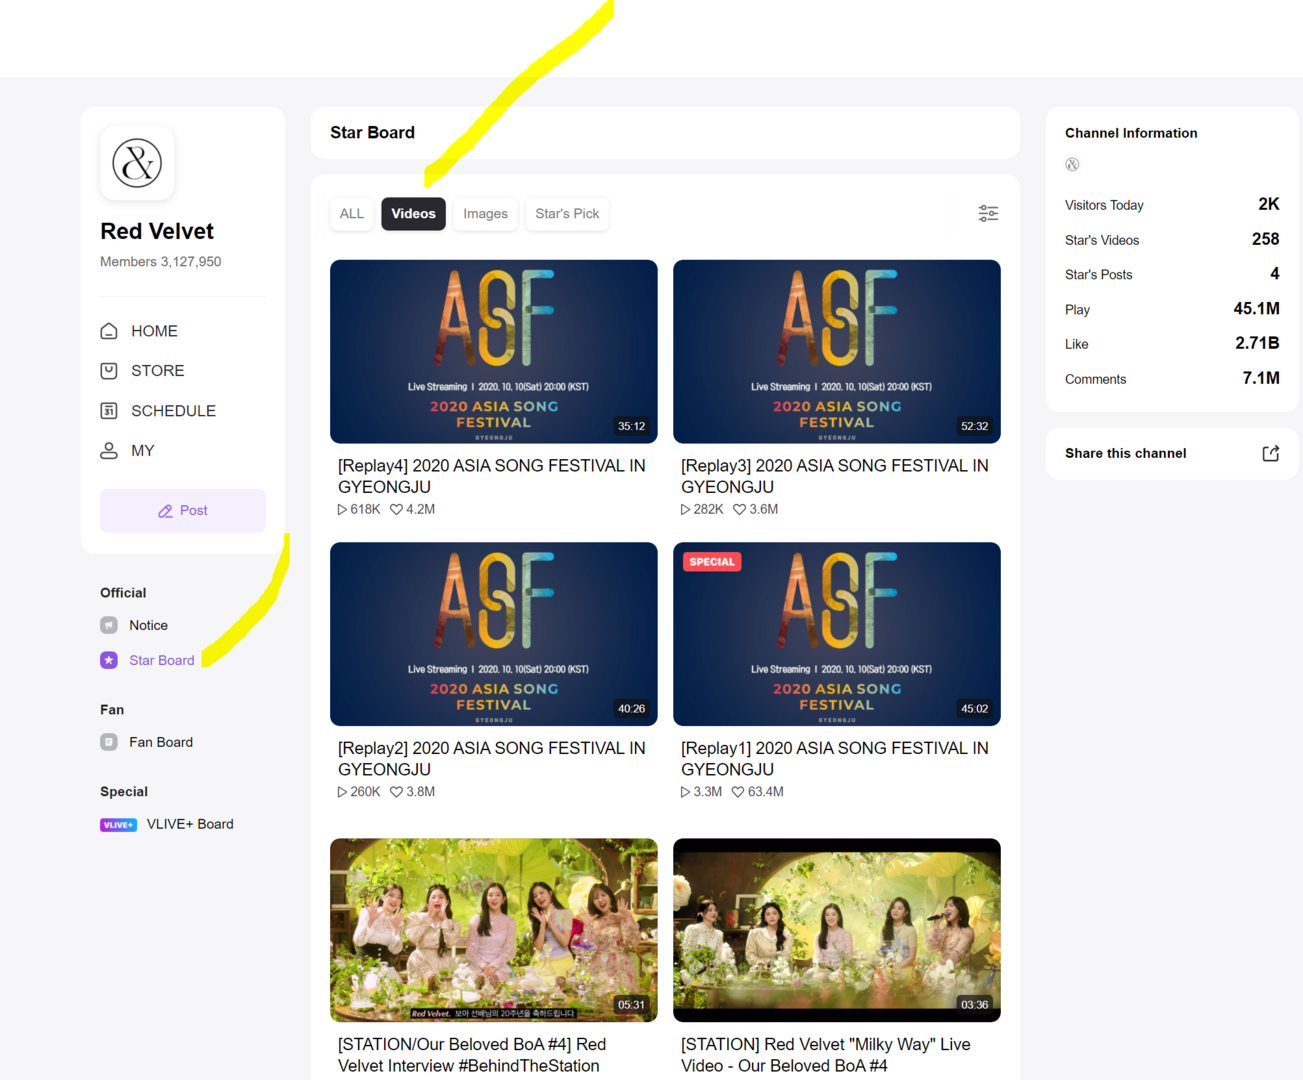The image size is (1303, 1080).
Task: Click the Like 2.71B value
Action: click(x=1257, y=343)
